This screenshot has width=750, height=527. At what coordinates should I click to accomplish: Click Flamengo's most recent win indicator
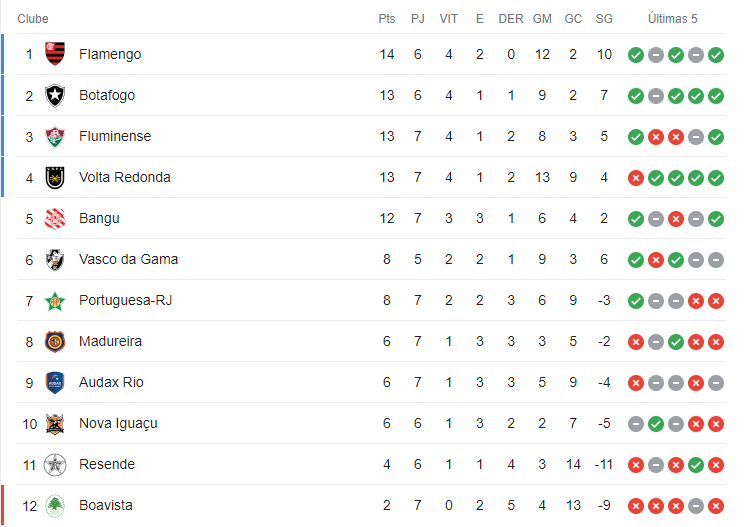[x=716, y=55]
